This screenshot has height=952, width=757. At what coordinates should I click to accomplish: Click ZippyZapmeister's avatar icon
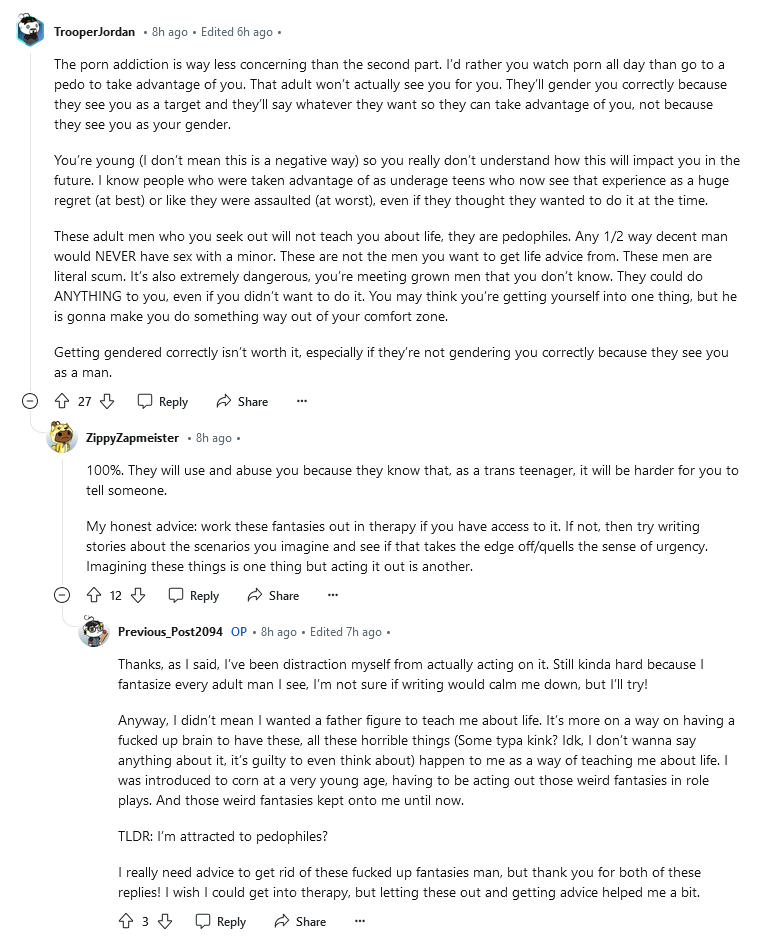(x=62, y=438)
